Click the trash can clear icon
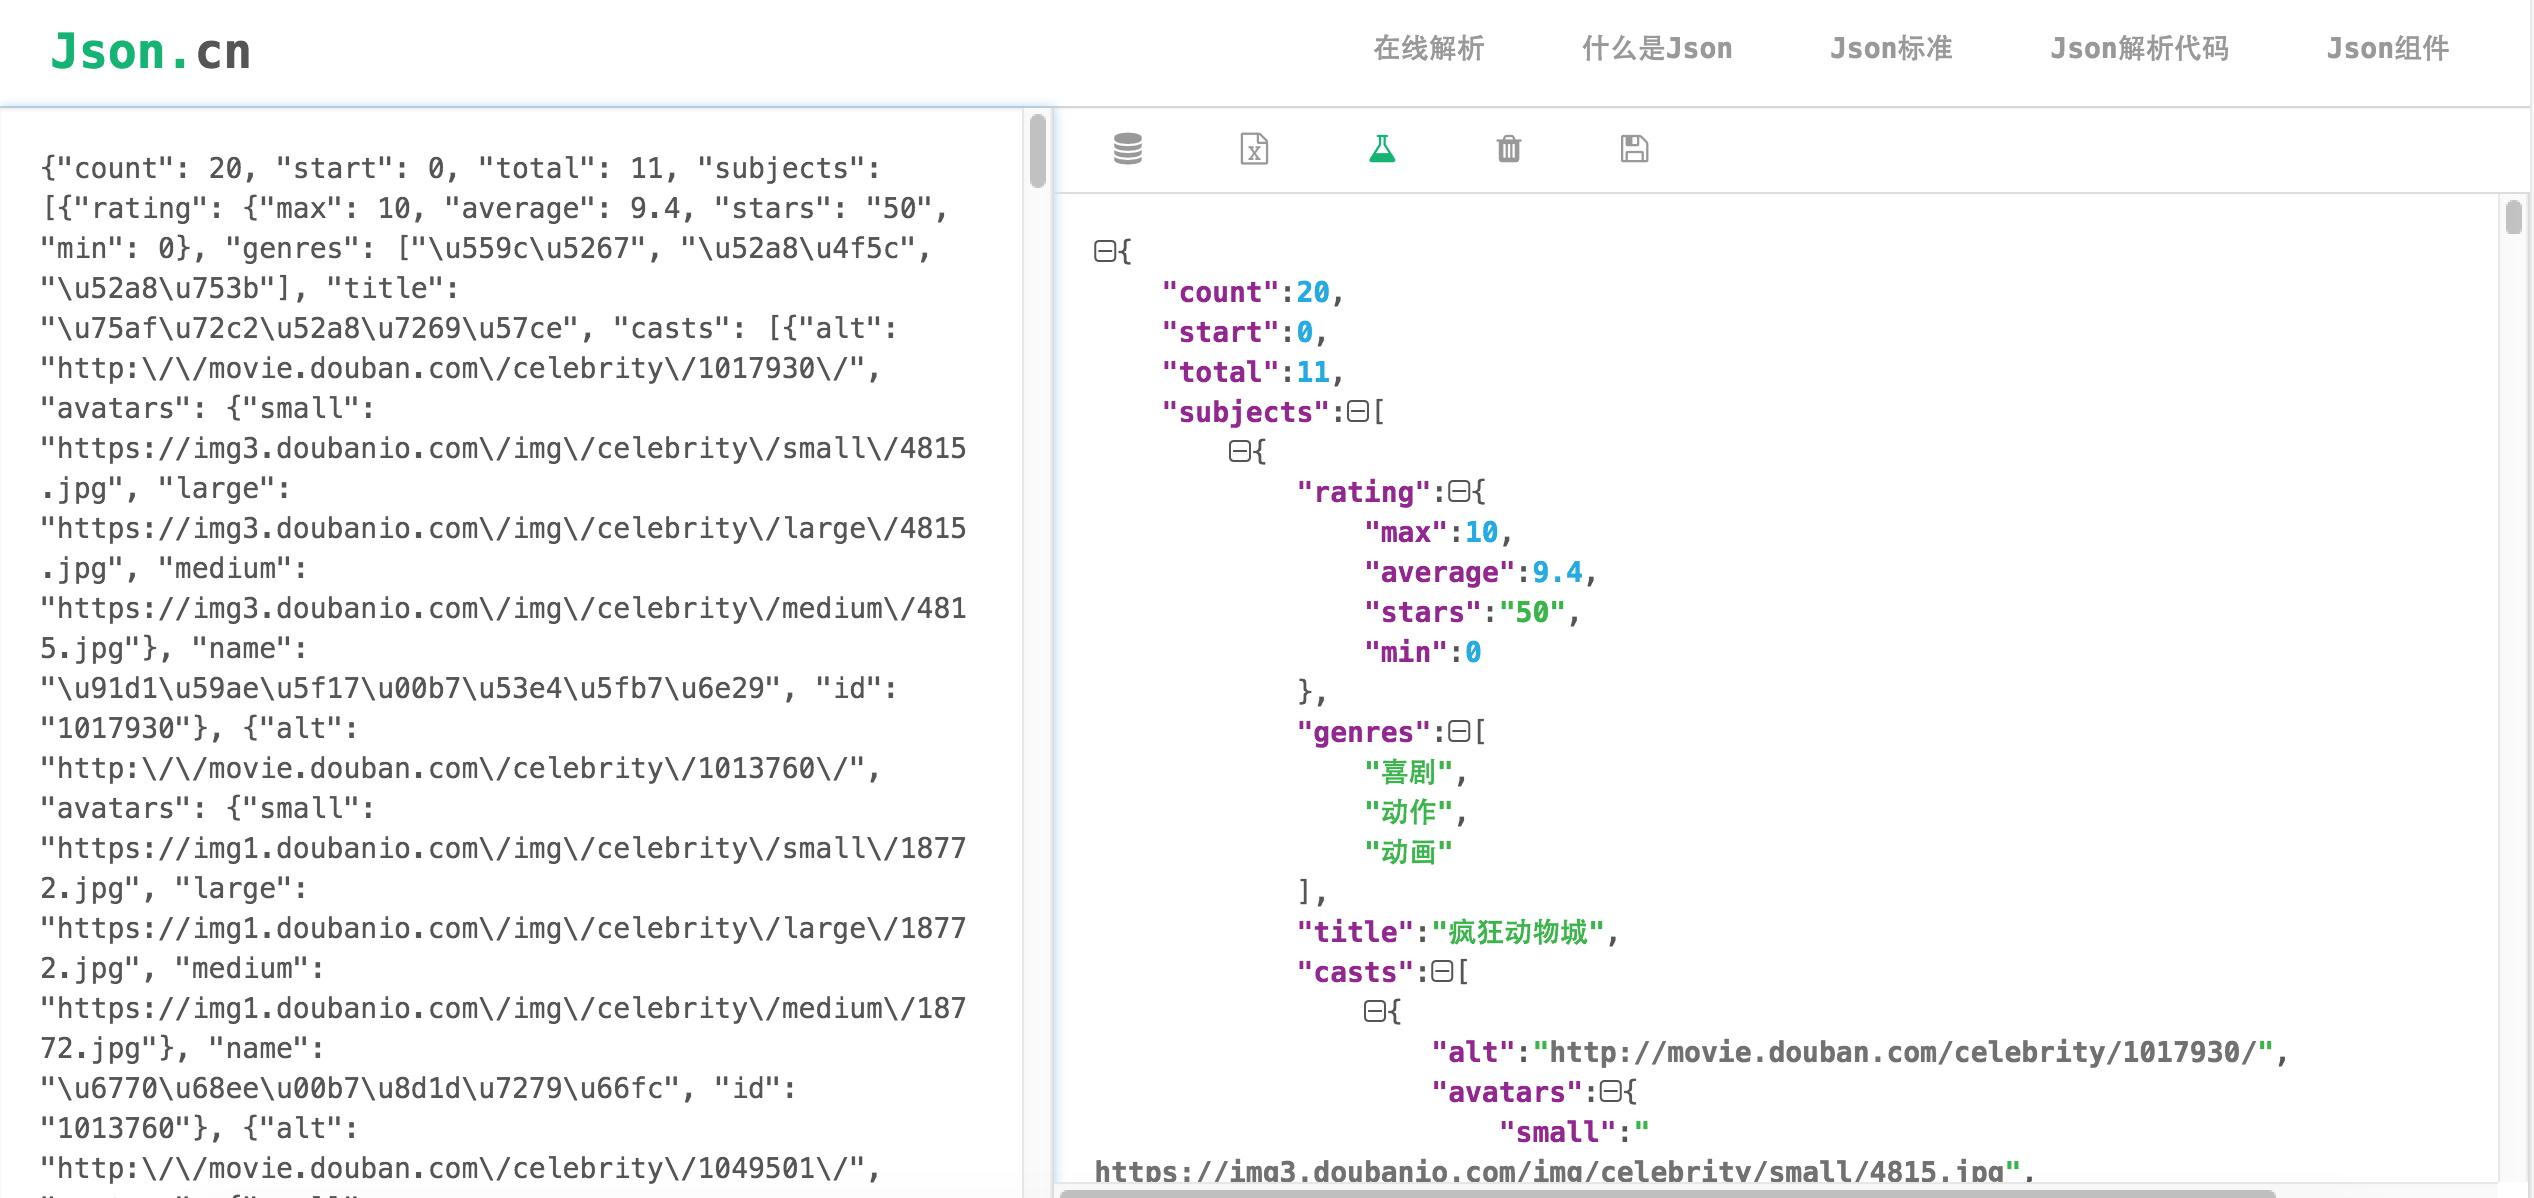Viewport: 2534px width, 1198px height. tap(1508, 149)
